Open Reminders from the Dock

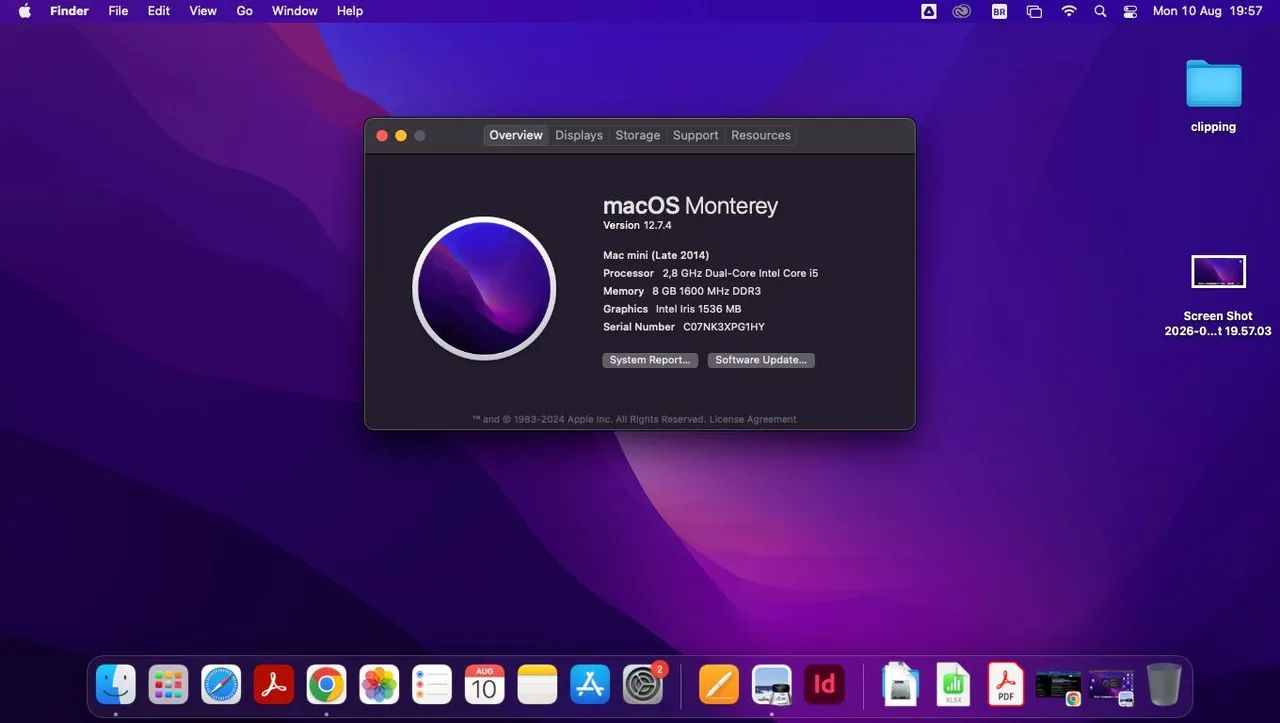(x=432, y=685)
